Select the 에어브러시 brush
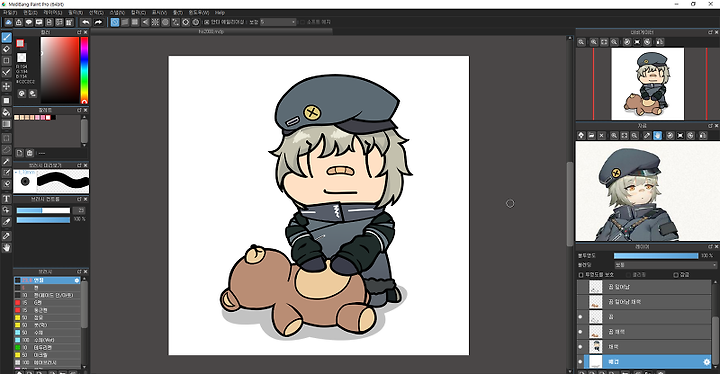The height and width of the screenshot is (374, 720). tap(47, 363)
